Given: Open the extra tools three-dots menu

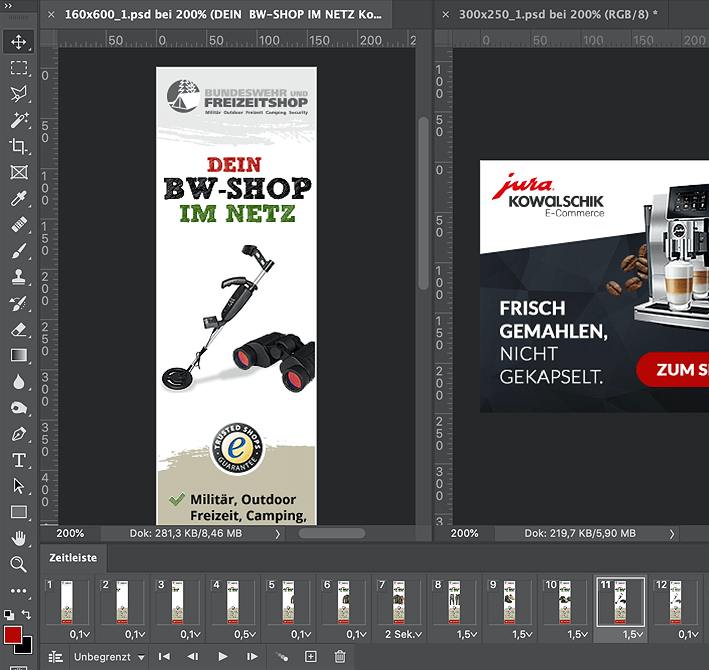Looking at the screenshot, I should click(19, 590).
